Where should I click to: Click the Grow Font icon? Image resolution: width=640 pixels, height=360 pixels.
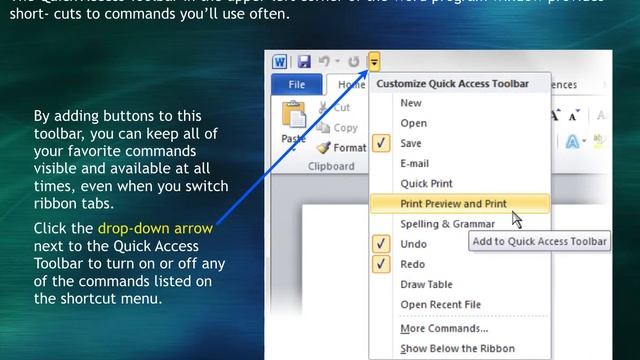pos(556,116)
